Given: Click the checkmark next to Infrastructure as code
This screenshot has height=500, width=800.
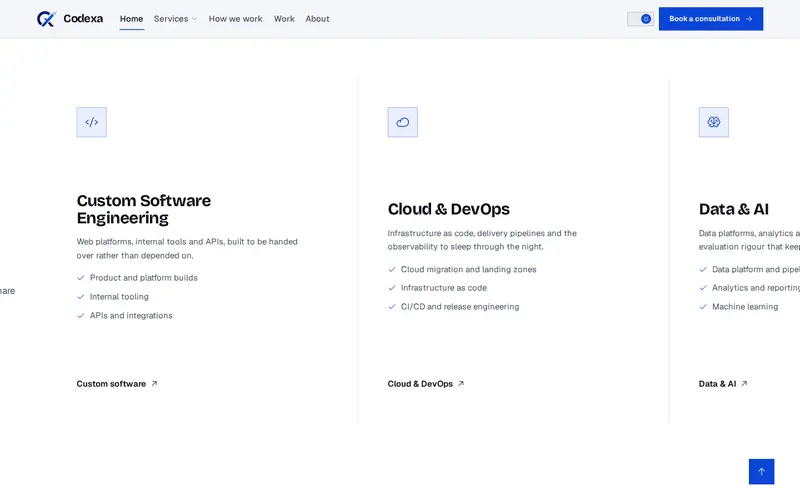Looking at the screenshot, I should point(392,288).
